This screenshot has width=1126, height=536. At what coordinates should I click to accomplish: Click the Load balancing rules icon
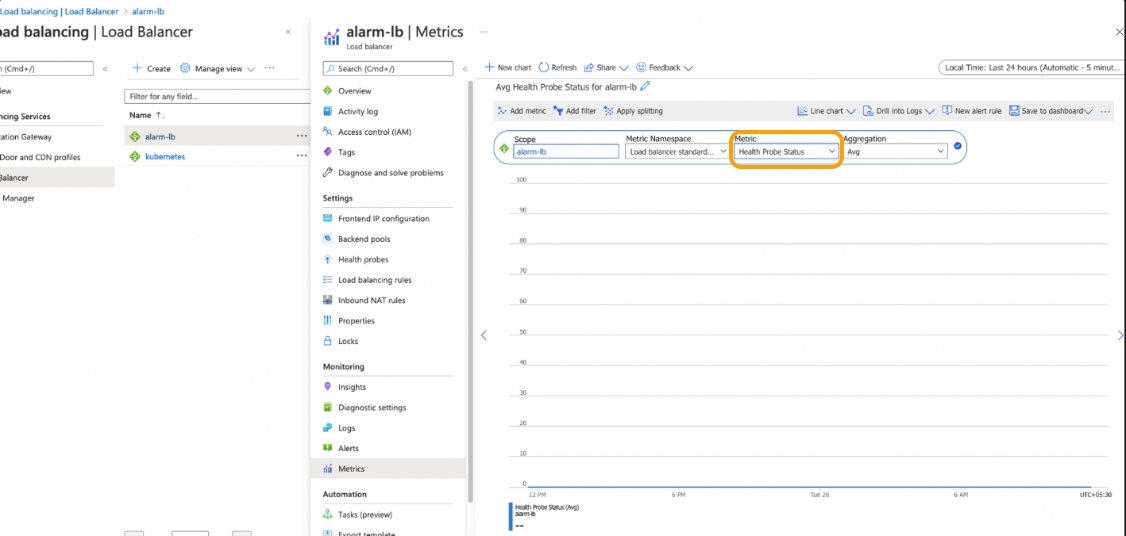(327, 279)
